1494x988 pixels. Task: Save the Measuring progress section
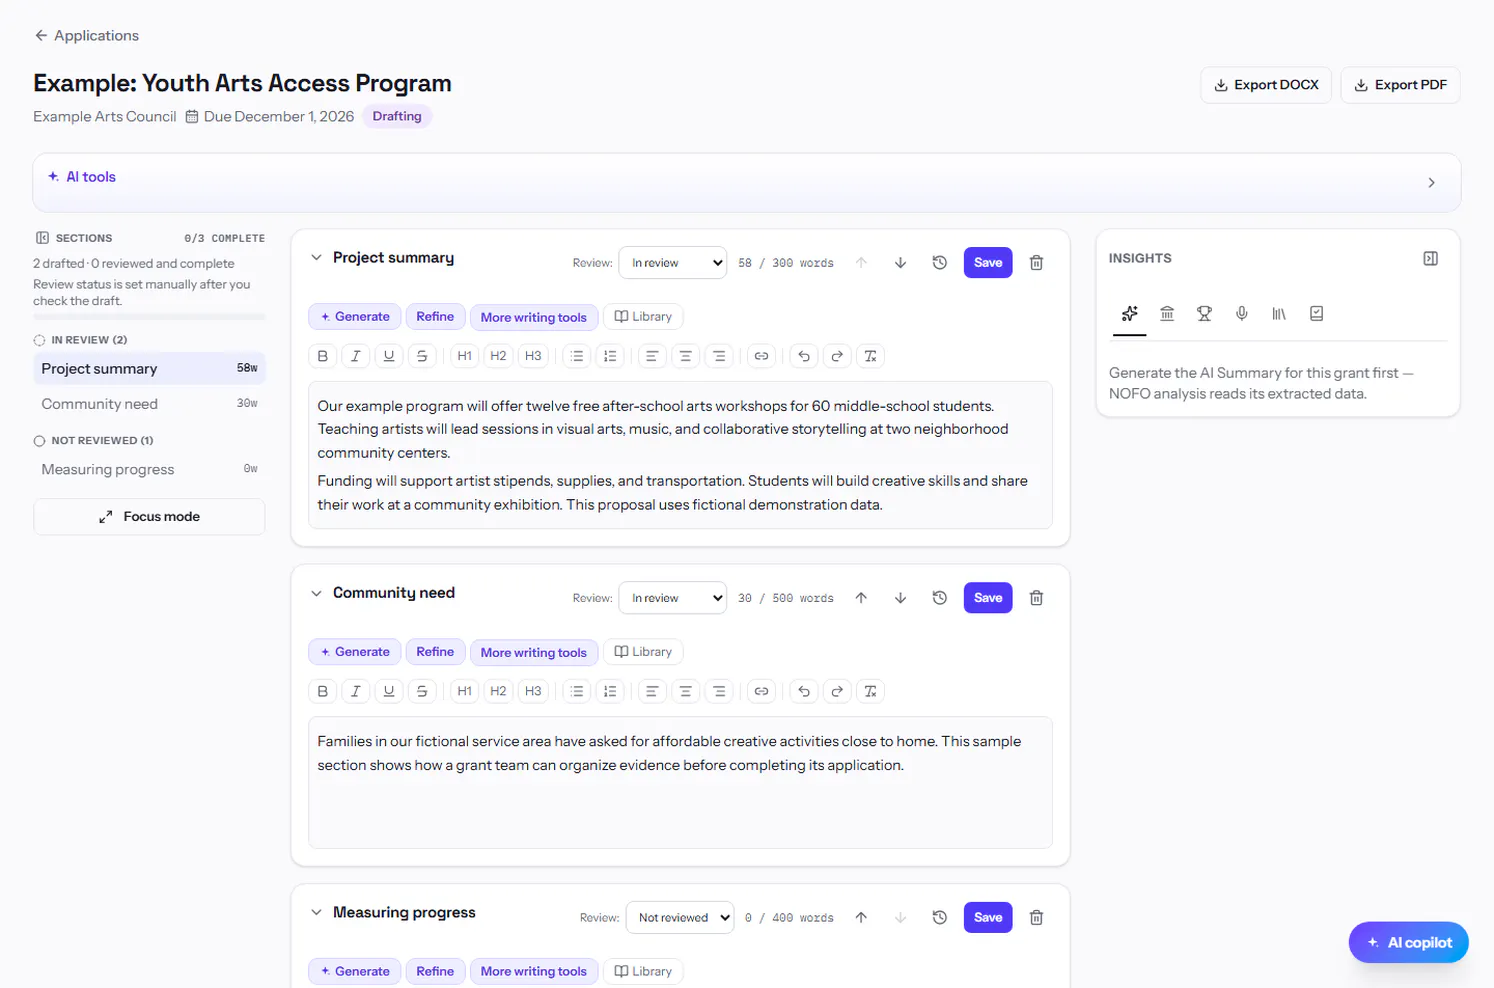click(x=988, y=918)
